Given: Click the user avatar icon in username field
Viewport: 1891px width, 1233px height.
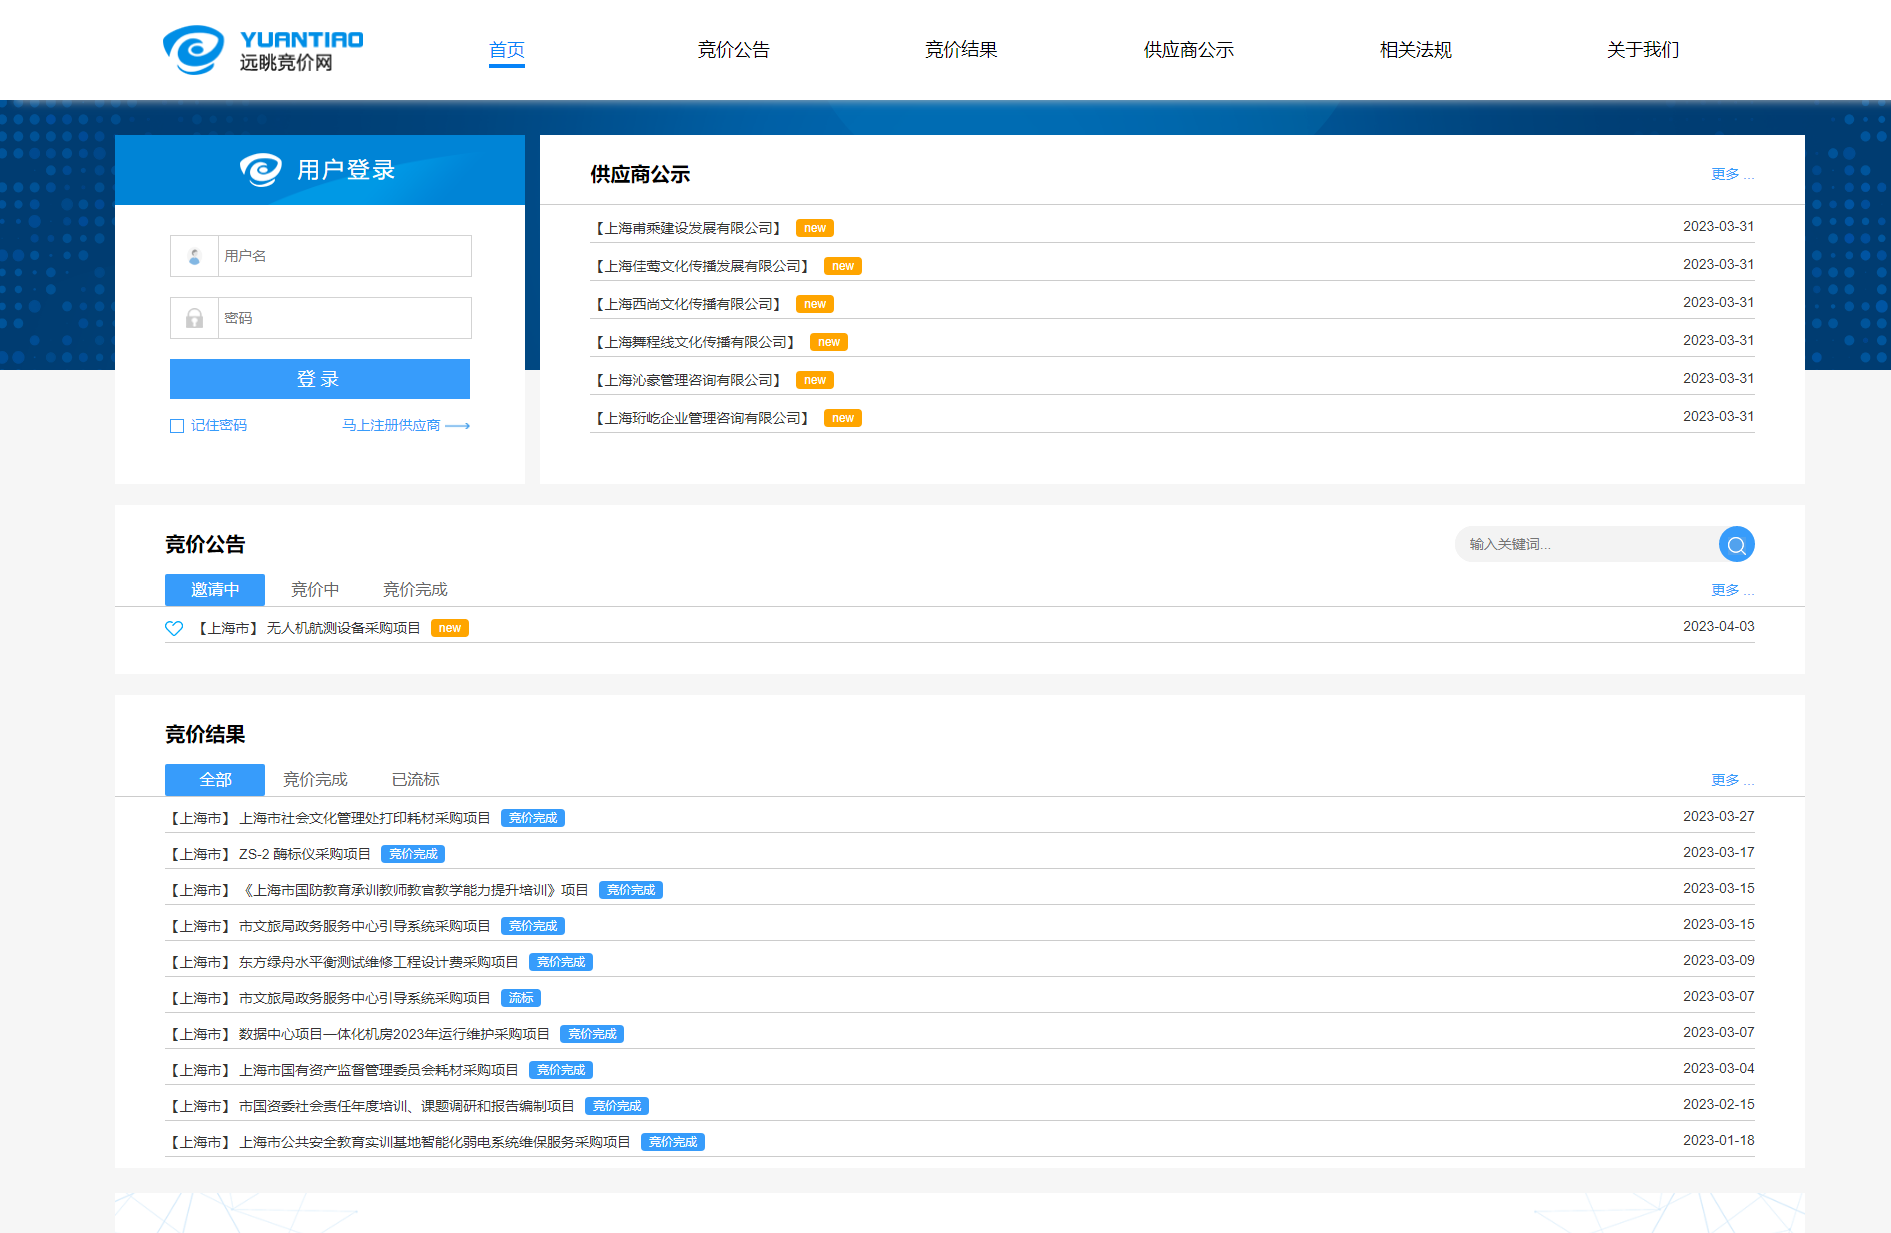Looking at the screenshot, I should pyautogui.click(x=195, y=256).
